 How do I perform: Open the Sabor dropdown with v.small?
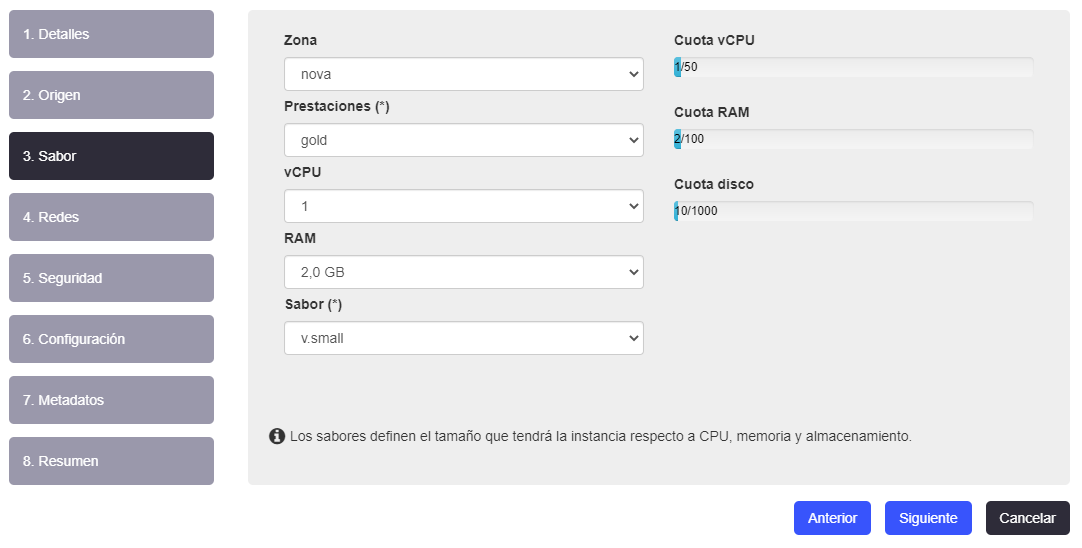click(x=464, y=338)
